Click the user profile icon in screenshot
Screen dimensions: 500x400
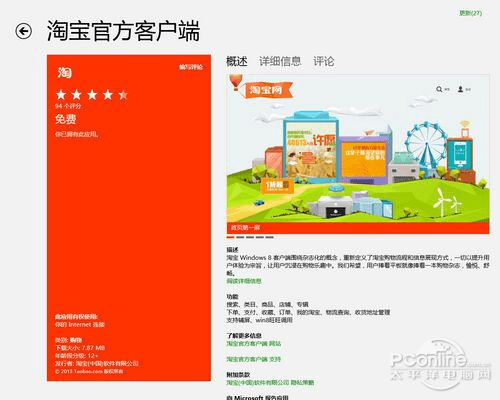tap(460, 89)
